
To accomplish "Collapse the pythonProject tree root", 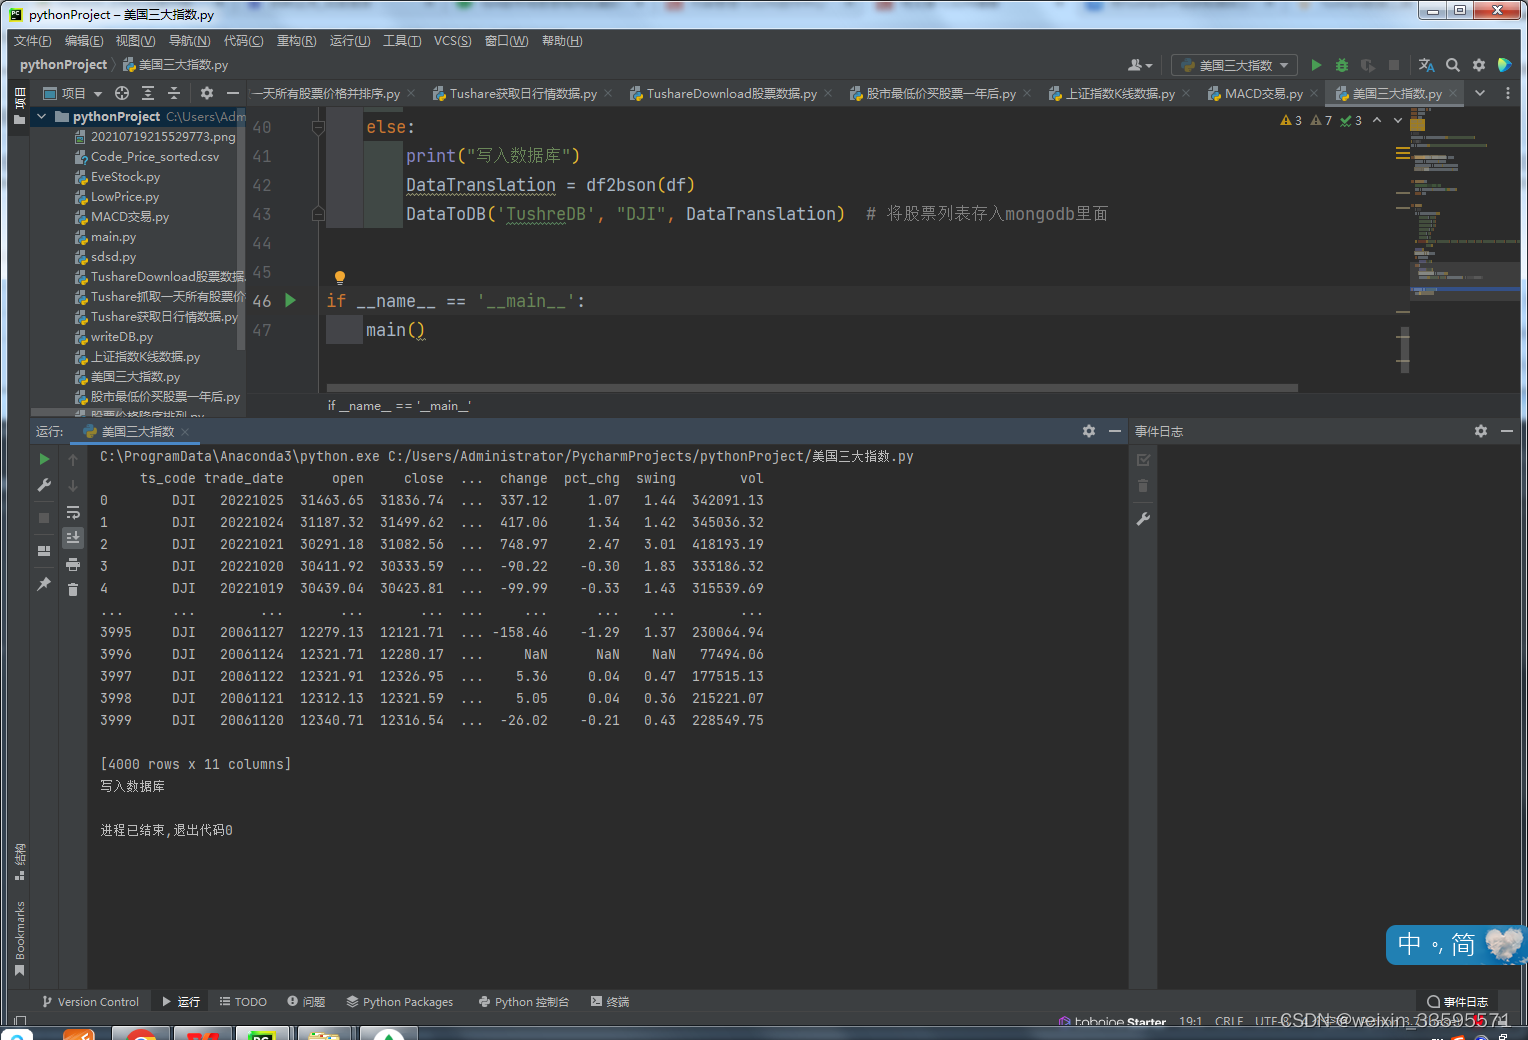I will [42, 117].
